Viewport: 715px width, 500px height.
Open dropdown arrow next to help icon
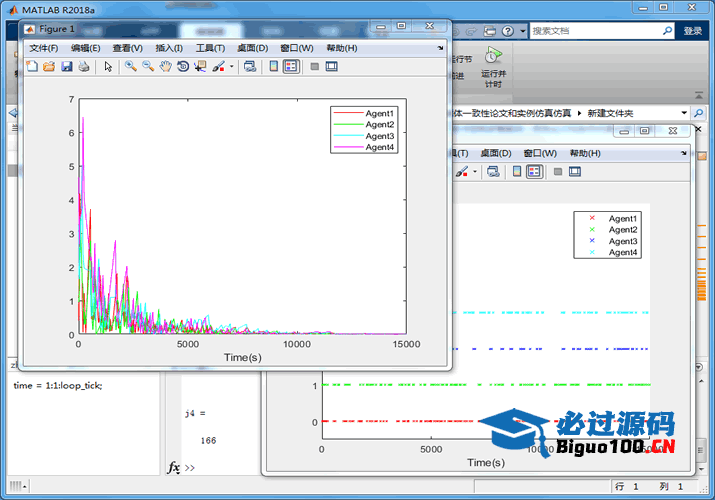click(522, 31)
